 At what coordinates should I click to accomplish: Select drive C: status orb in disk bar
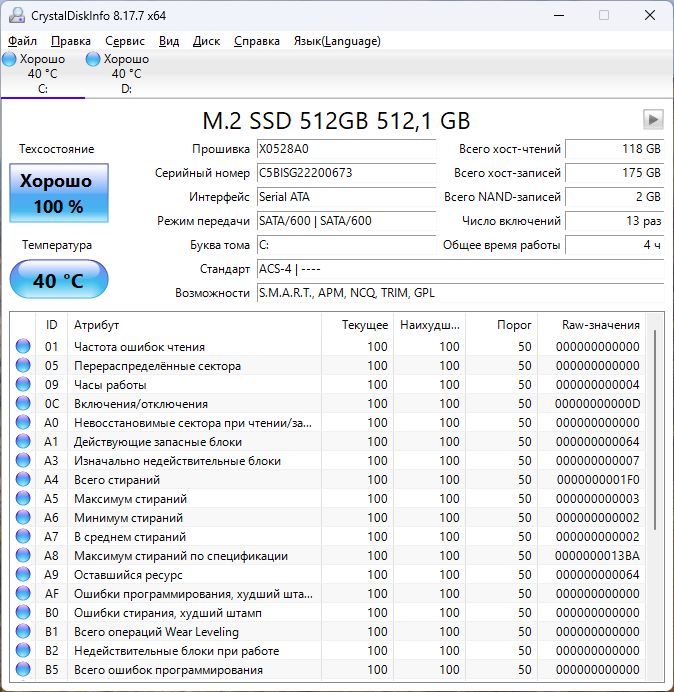pos(9,60)
